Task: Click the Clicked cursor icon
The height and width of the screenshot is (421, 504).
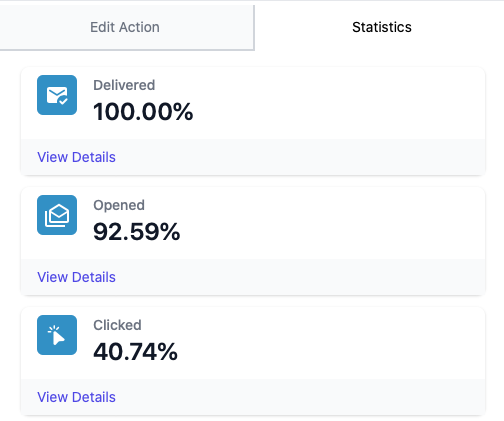Action: (57, 335)
